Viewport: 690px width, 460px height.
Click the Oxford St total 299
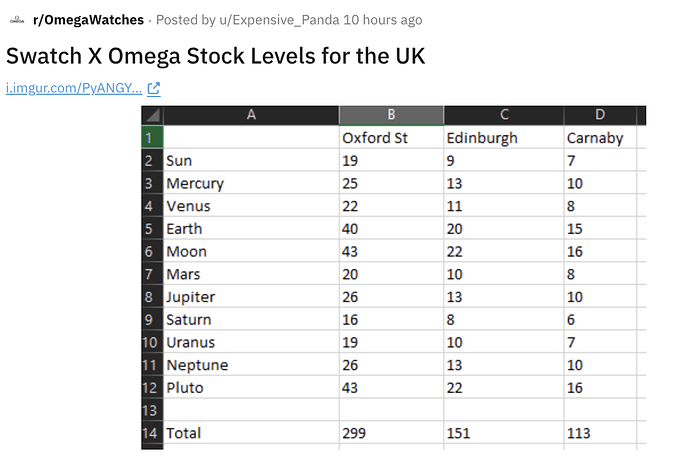[391, 433]
